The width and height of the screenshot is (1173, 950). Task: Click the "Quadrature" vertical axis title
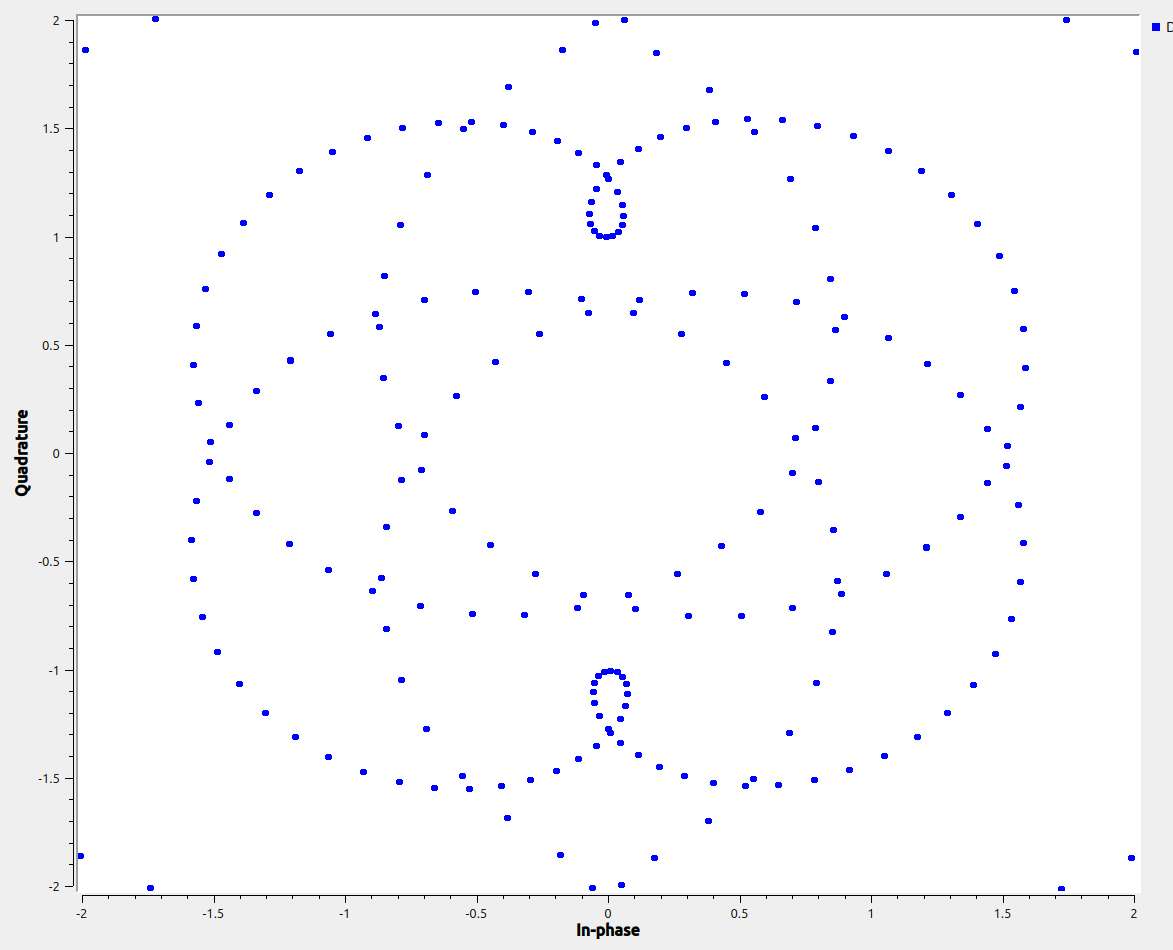click(22, 453)
